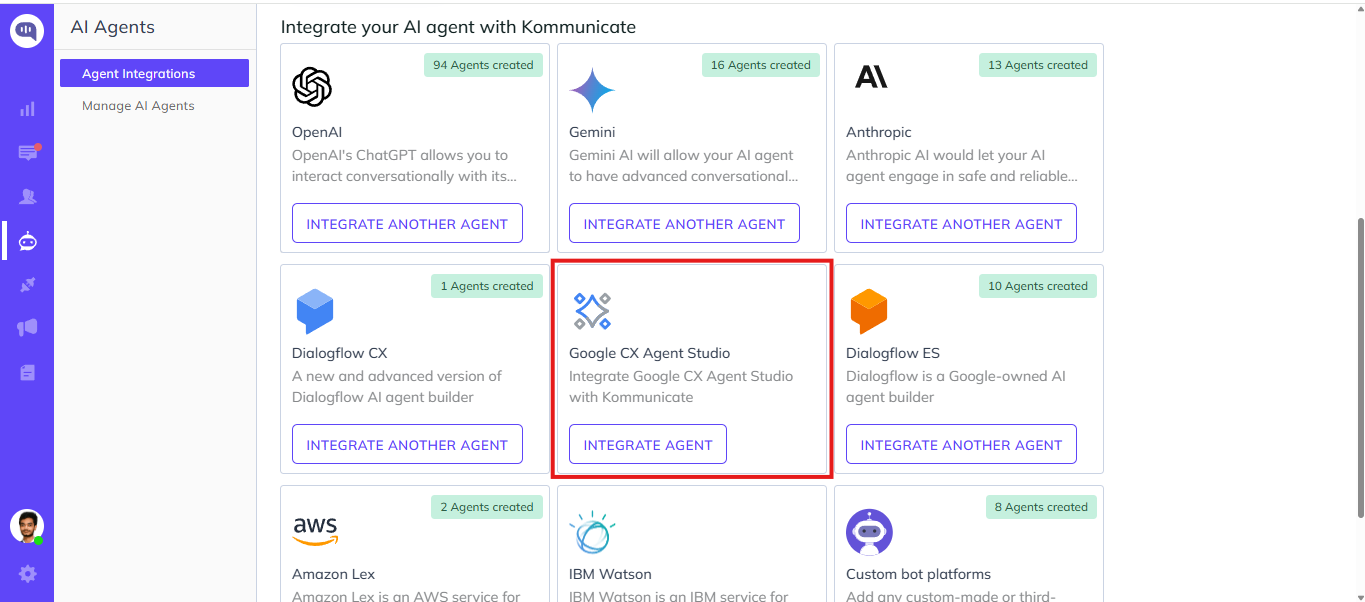Click the Kommunicate logo in the sidebar

(x=27, y=31)
